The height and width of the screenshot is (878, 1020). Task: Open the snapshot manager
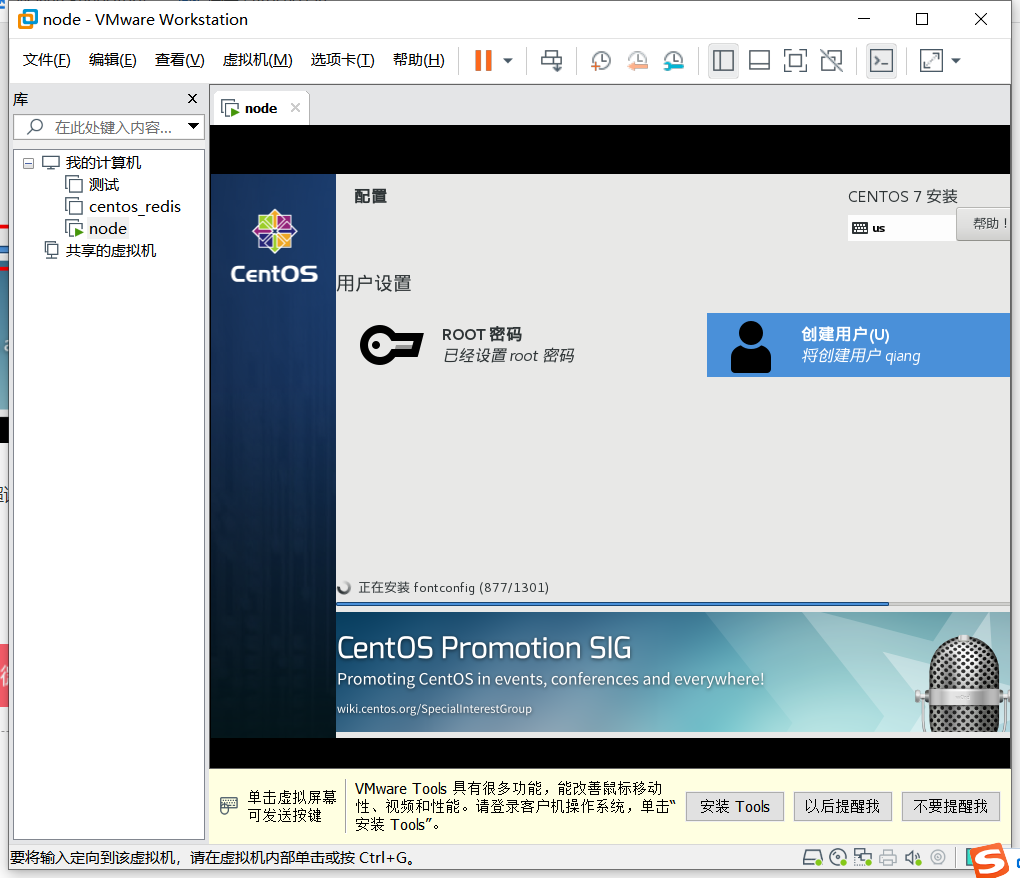[673, 60]
